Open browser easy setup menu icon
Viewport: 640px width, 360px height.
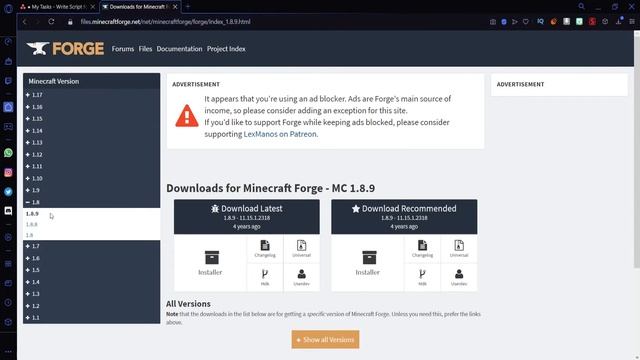pos(632,22)
